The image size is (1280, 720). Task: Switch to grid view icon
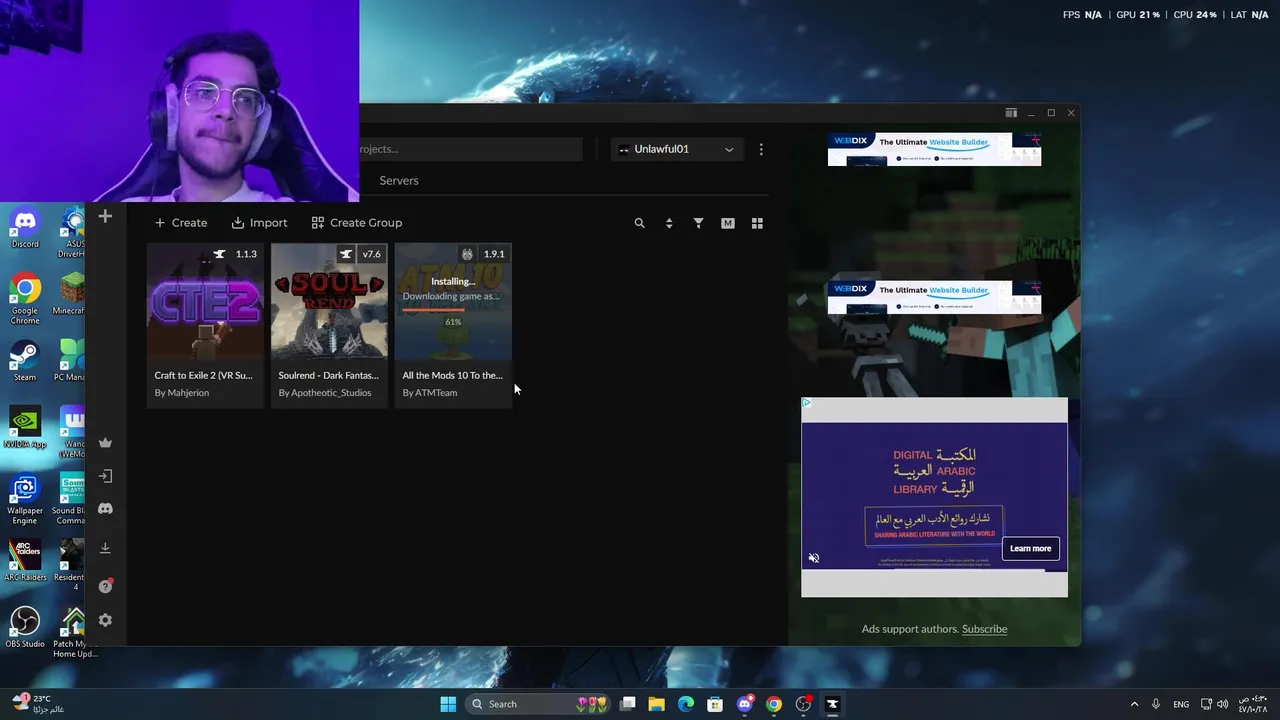[x=757, y=223]
